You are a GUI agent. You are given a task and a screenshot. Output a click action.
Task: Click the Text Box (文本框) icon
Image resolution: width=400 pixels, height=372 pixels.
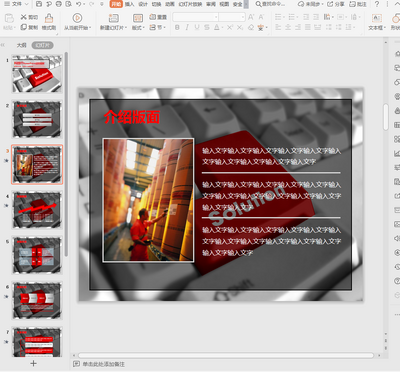click(x=377, y=18)
